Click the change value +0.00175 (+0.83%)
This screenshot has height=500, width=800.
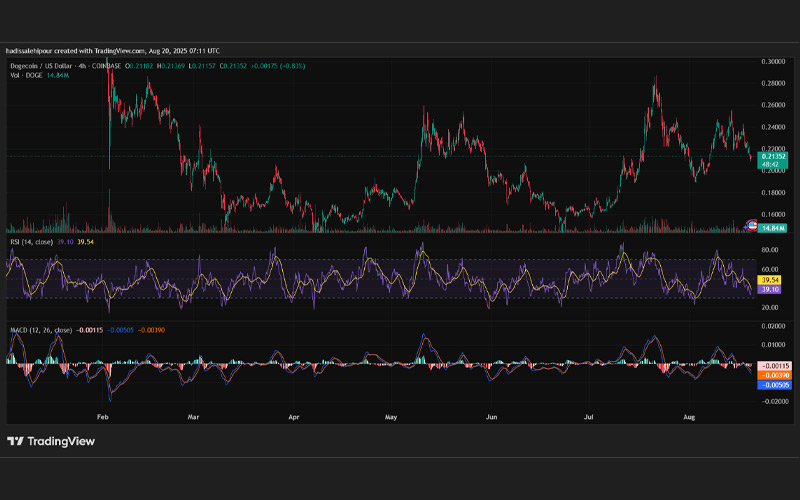(278, 66)
